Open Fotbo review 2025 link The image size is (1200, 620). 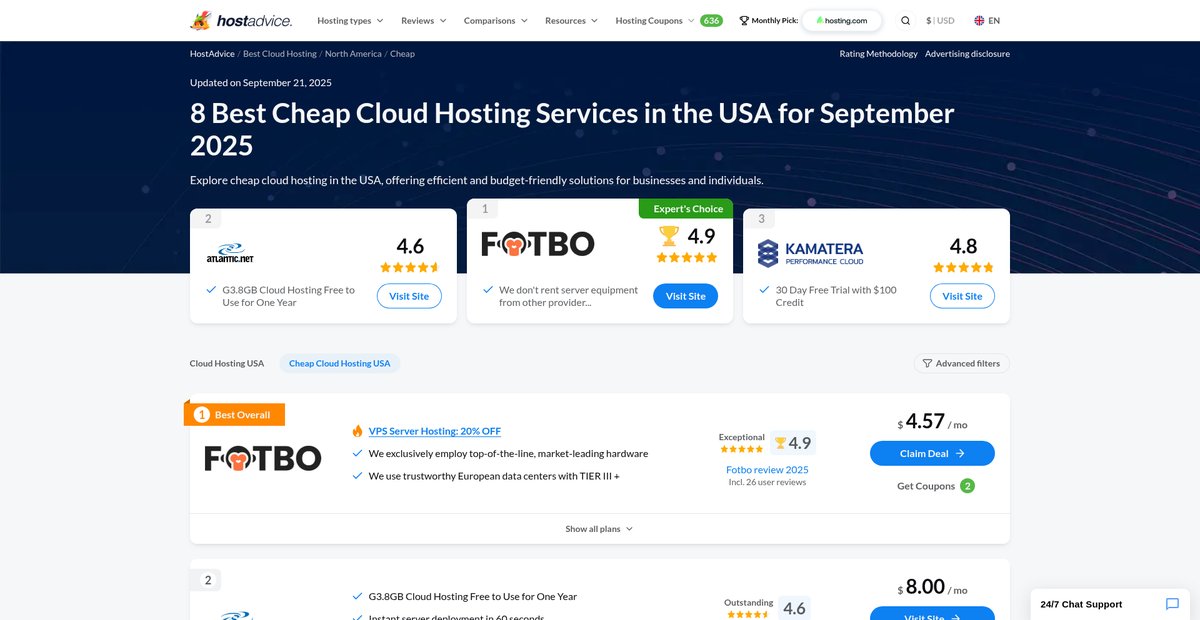(x=767, y=469)
